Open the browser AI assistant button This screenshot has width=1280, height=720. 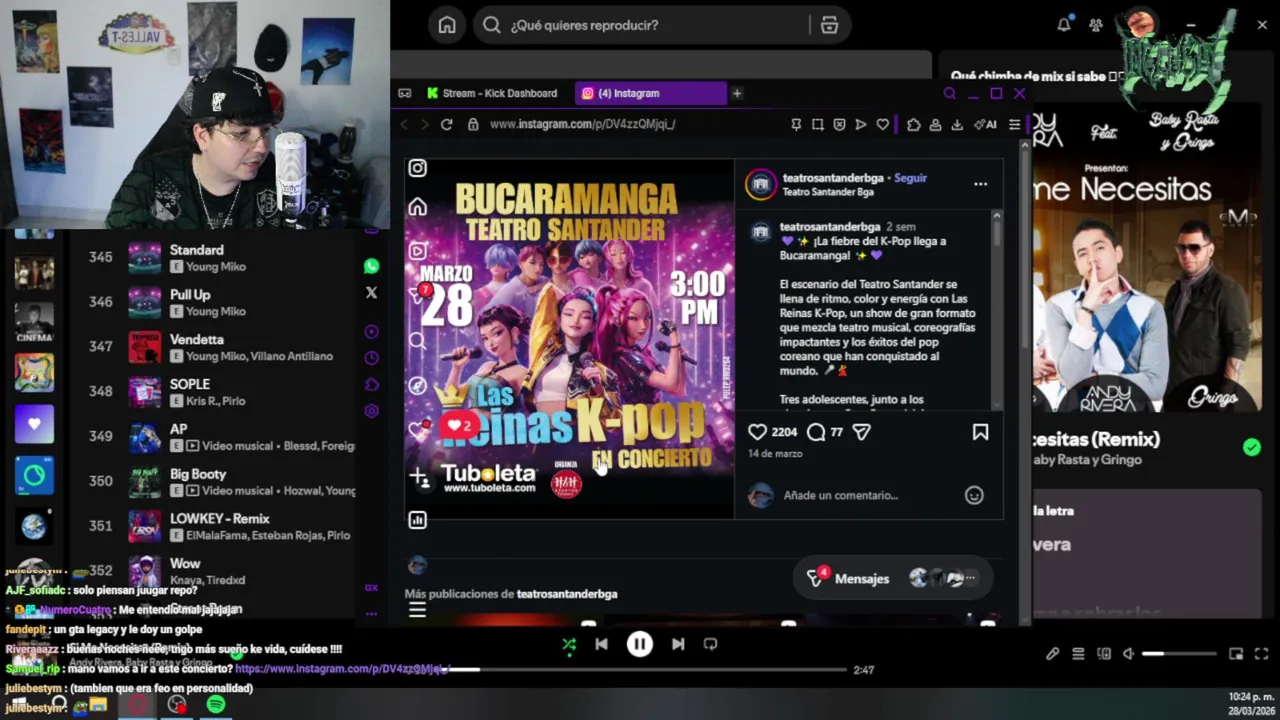pos(985,124)
